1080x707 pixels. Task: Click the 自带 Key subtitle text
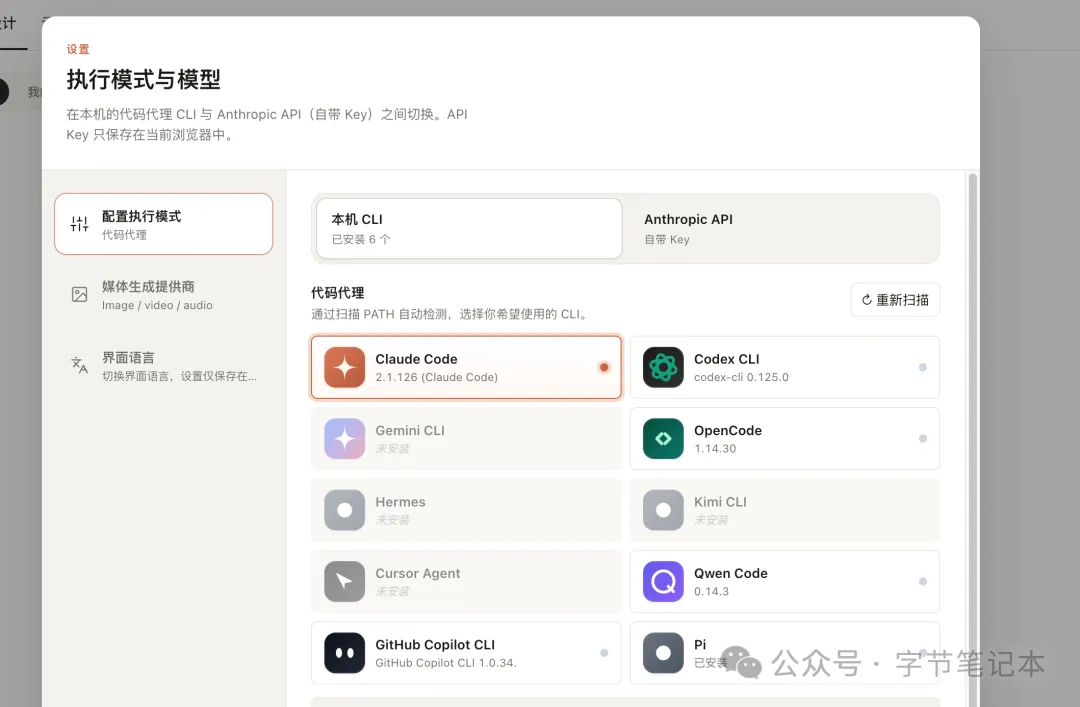tap(667, 239)
